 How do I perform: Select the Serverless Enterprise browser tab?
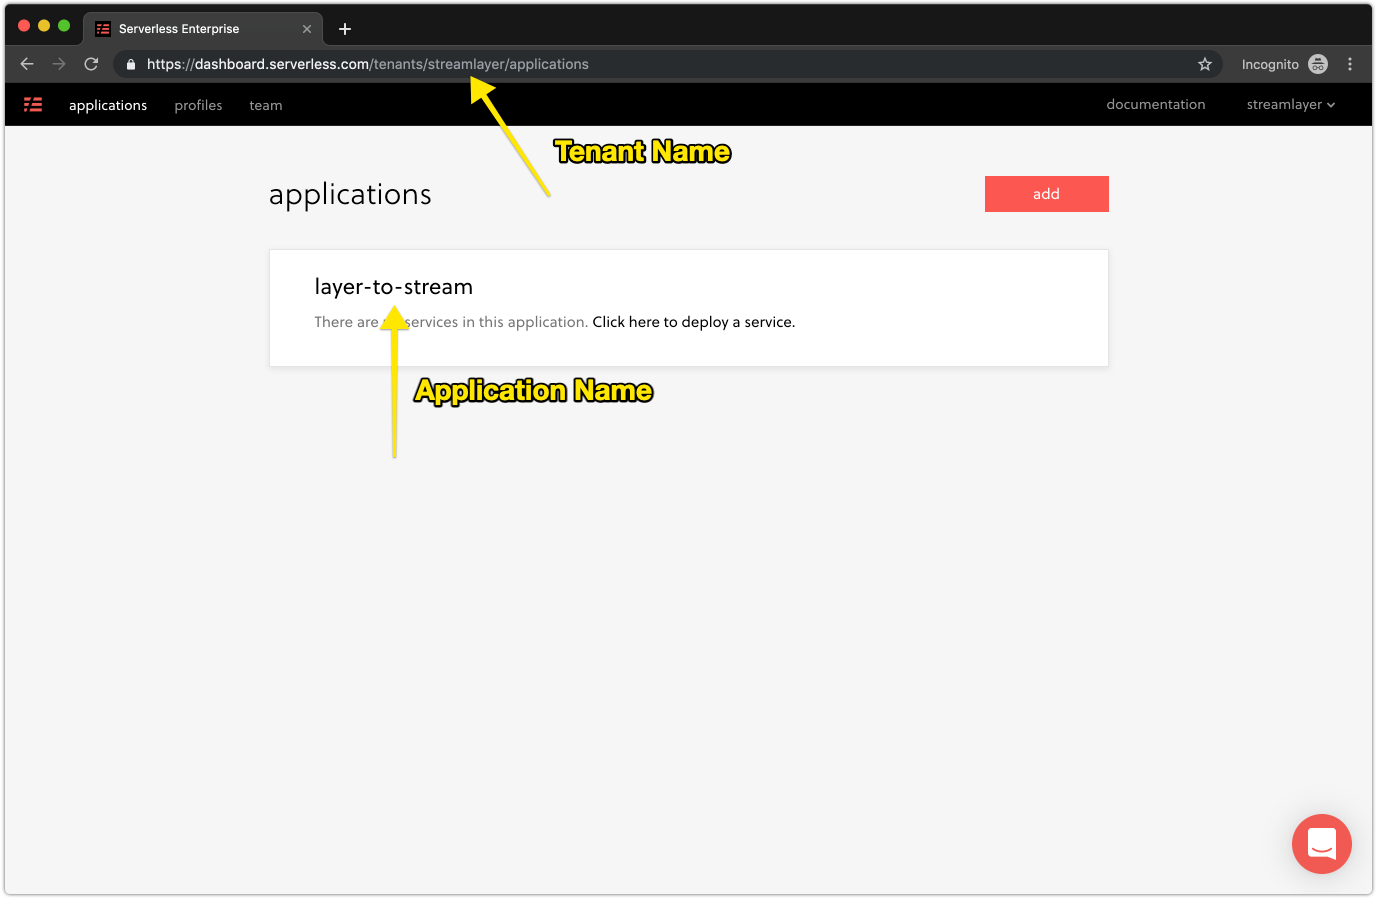[204, 29]
